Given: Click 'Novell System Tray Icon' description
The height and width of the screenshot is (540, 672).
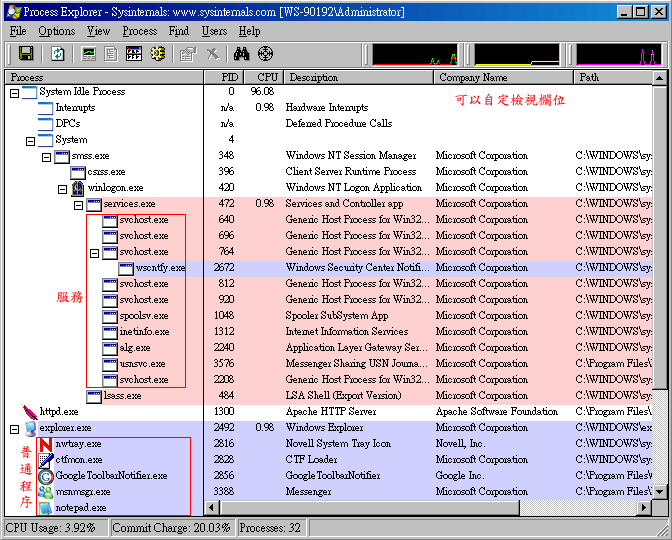Looking at the screenshot, I should click(x=338, y=444).
